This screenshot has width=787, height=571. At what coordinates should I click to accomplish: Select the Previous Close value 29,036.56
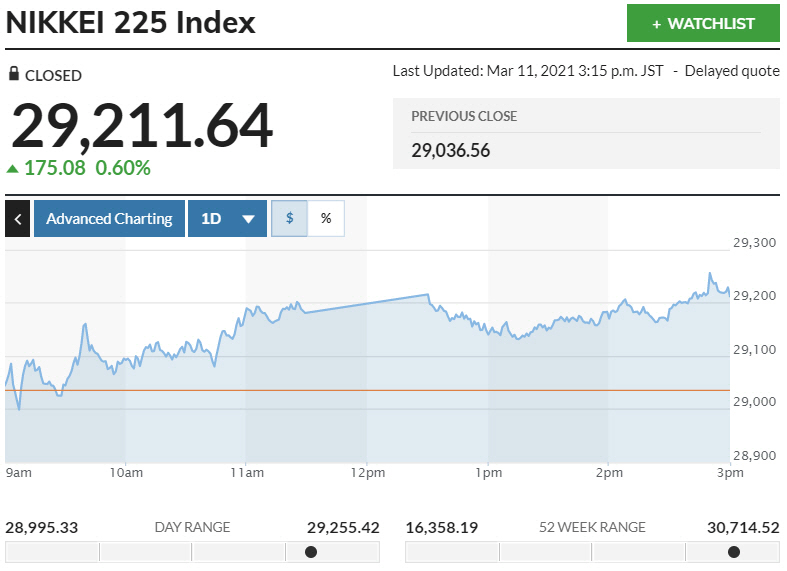[x=450, y=150]
